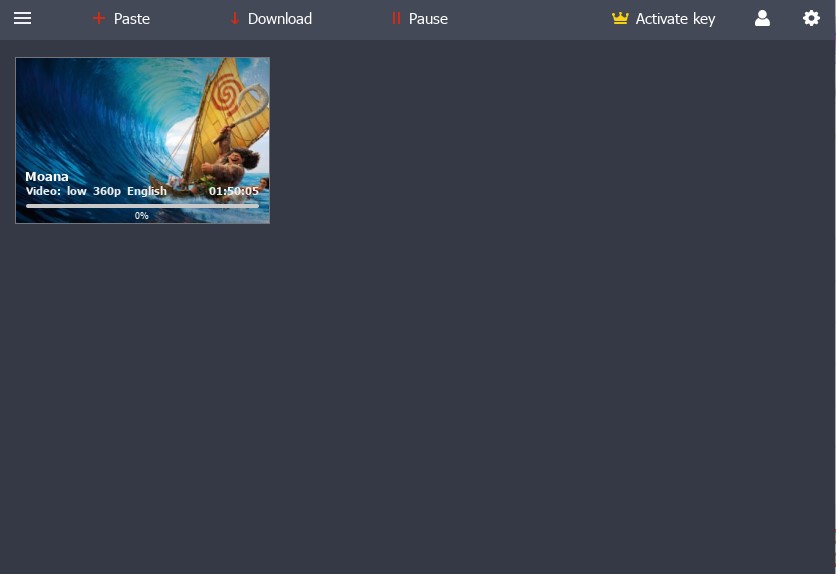Click the 'Video:' label on Moana card
Screen dimensions: 836x574
coord(43,191)
